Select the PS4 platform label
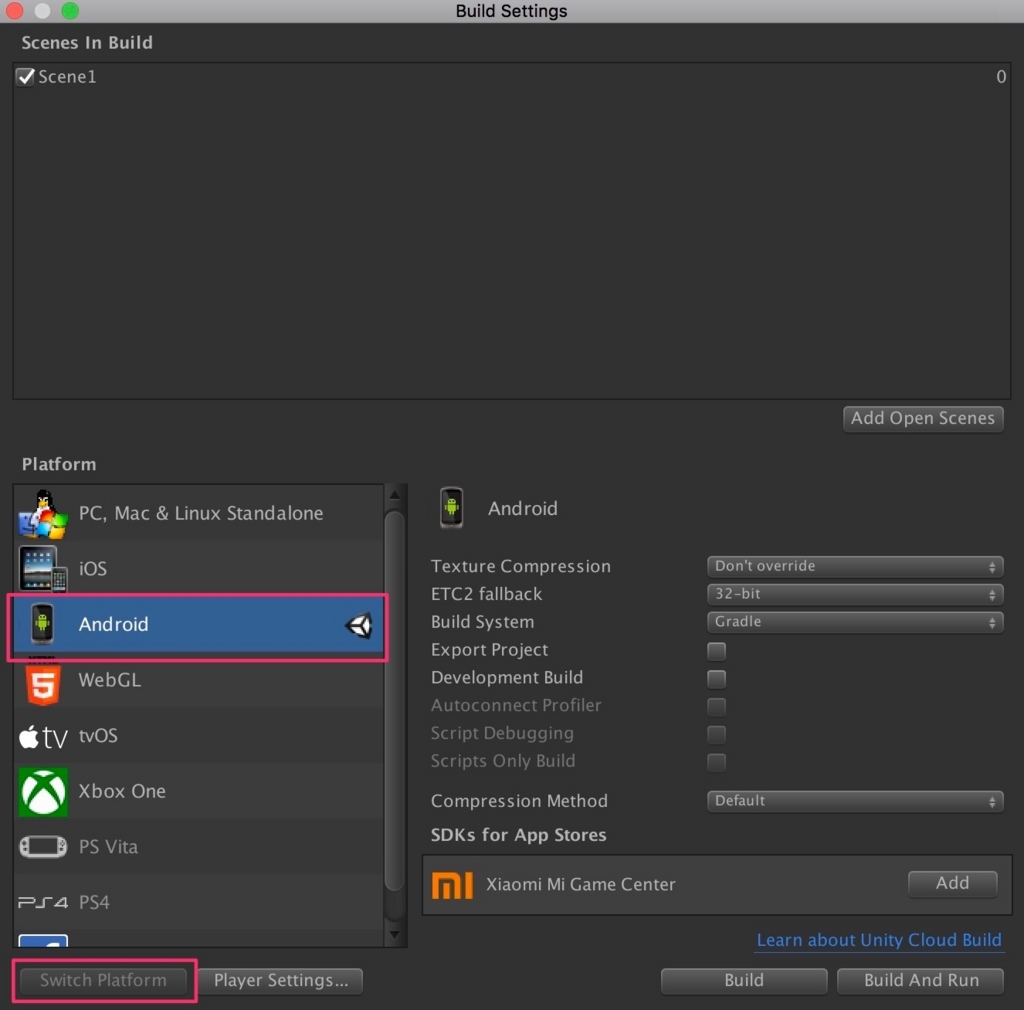The image size is (1024, 1010). [x=94, y=902]
